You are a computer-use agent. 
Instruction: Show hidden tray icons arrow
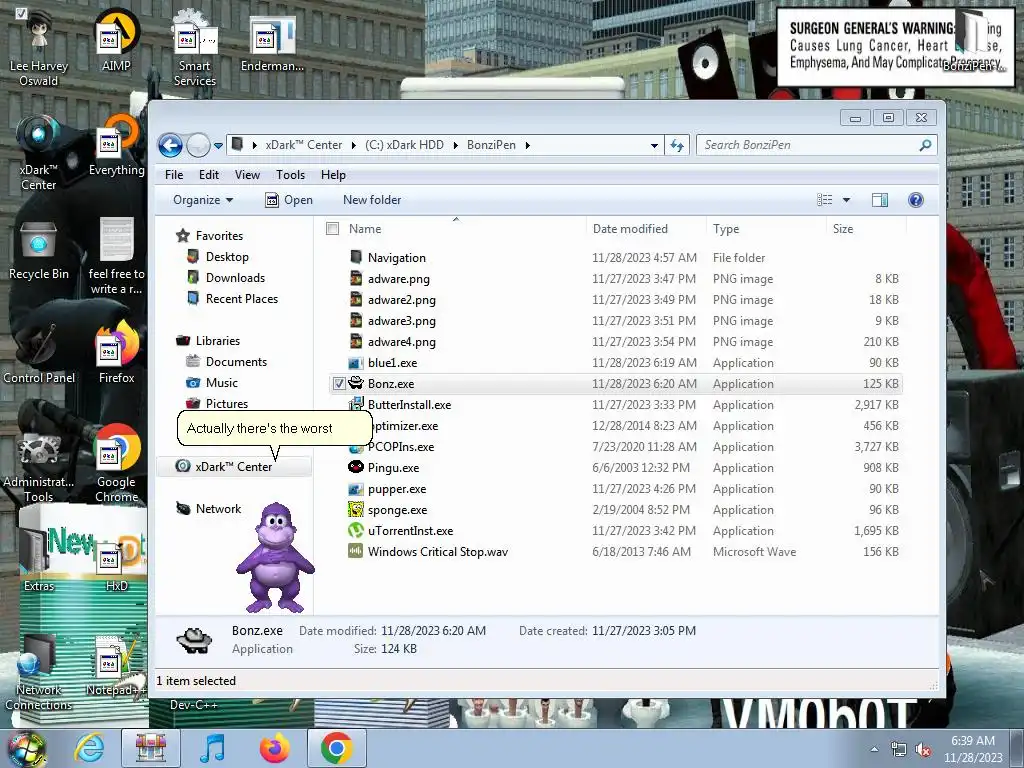pyautogui.click(x=874, y=749)
